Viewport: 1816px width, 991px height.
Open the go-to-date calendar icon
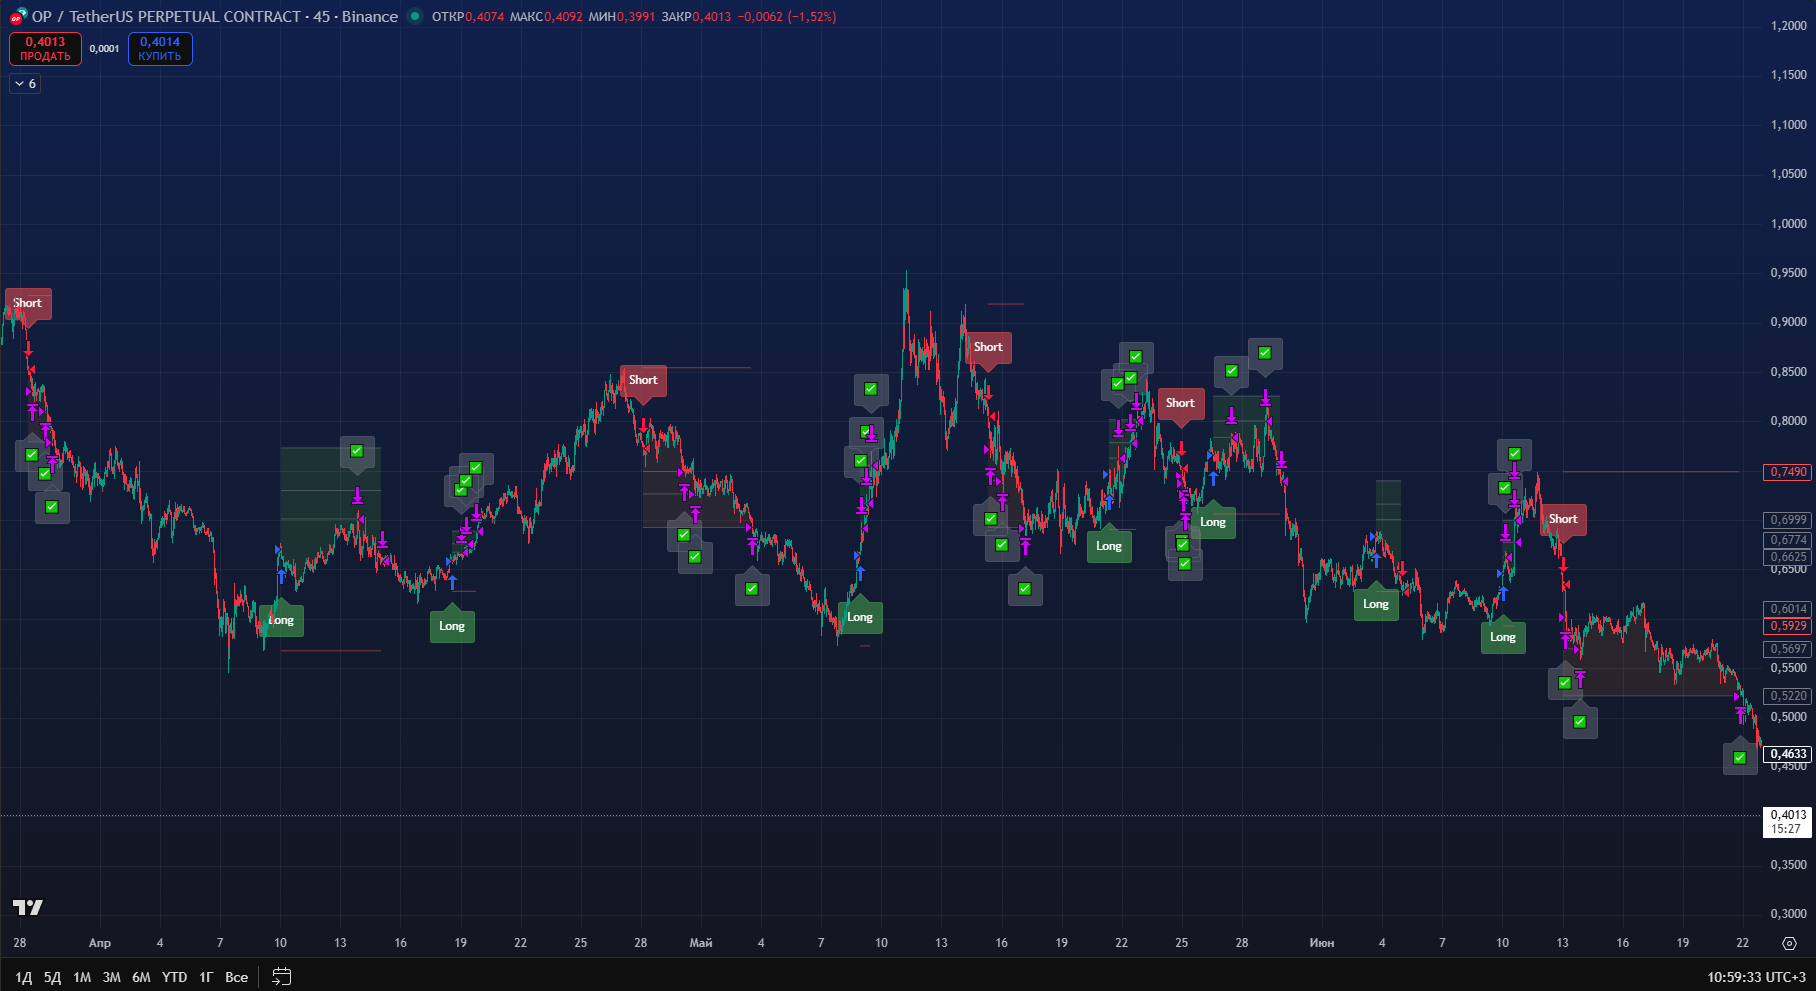[x=282, y=977]
